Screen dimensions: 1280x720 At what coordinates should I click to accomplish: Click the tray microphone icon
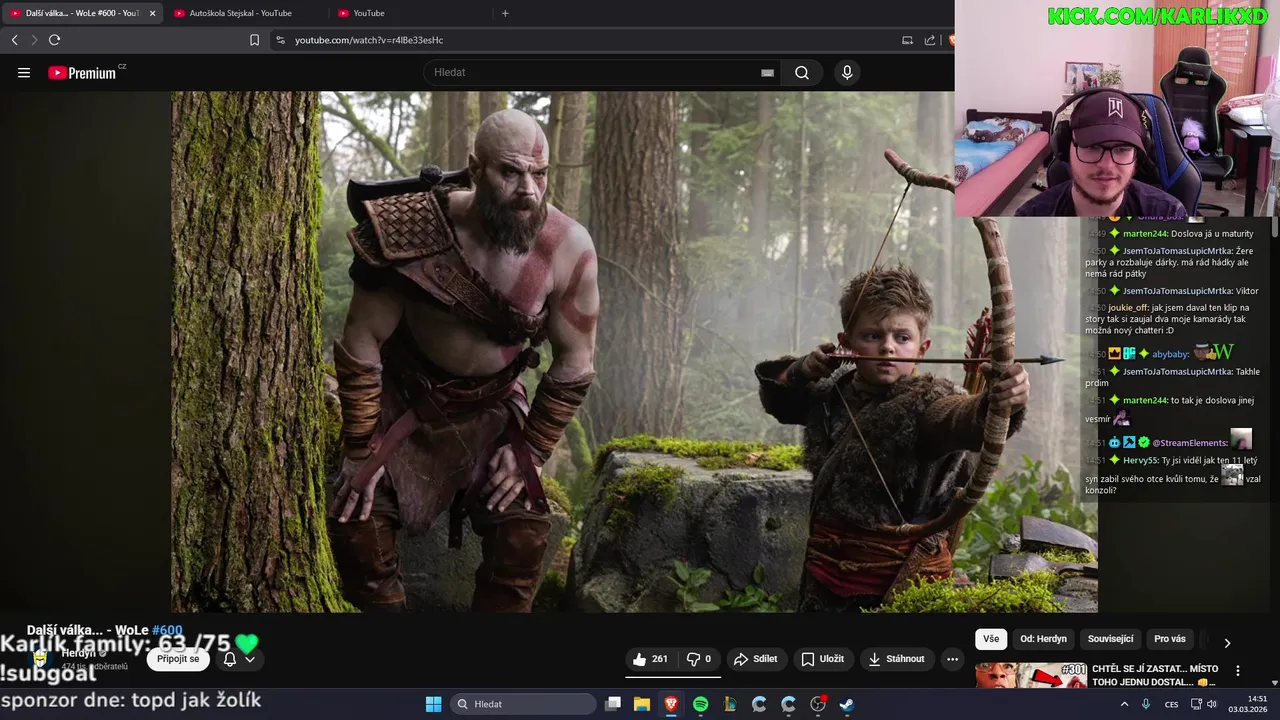click(x=1146, y=704)
